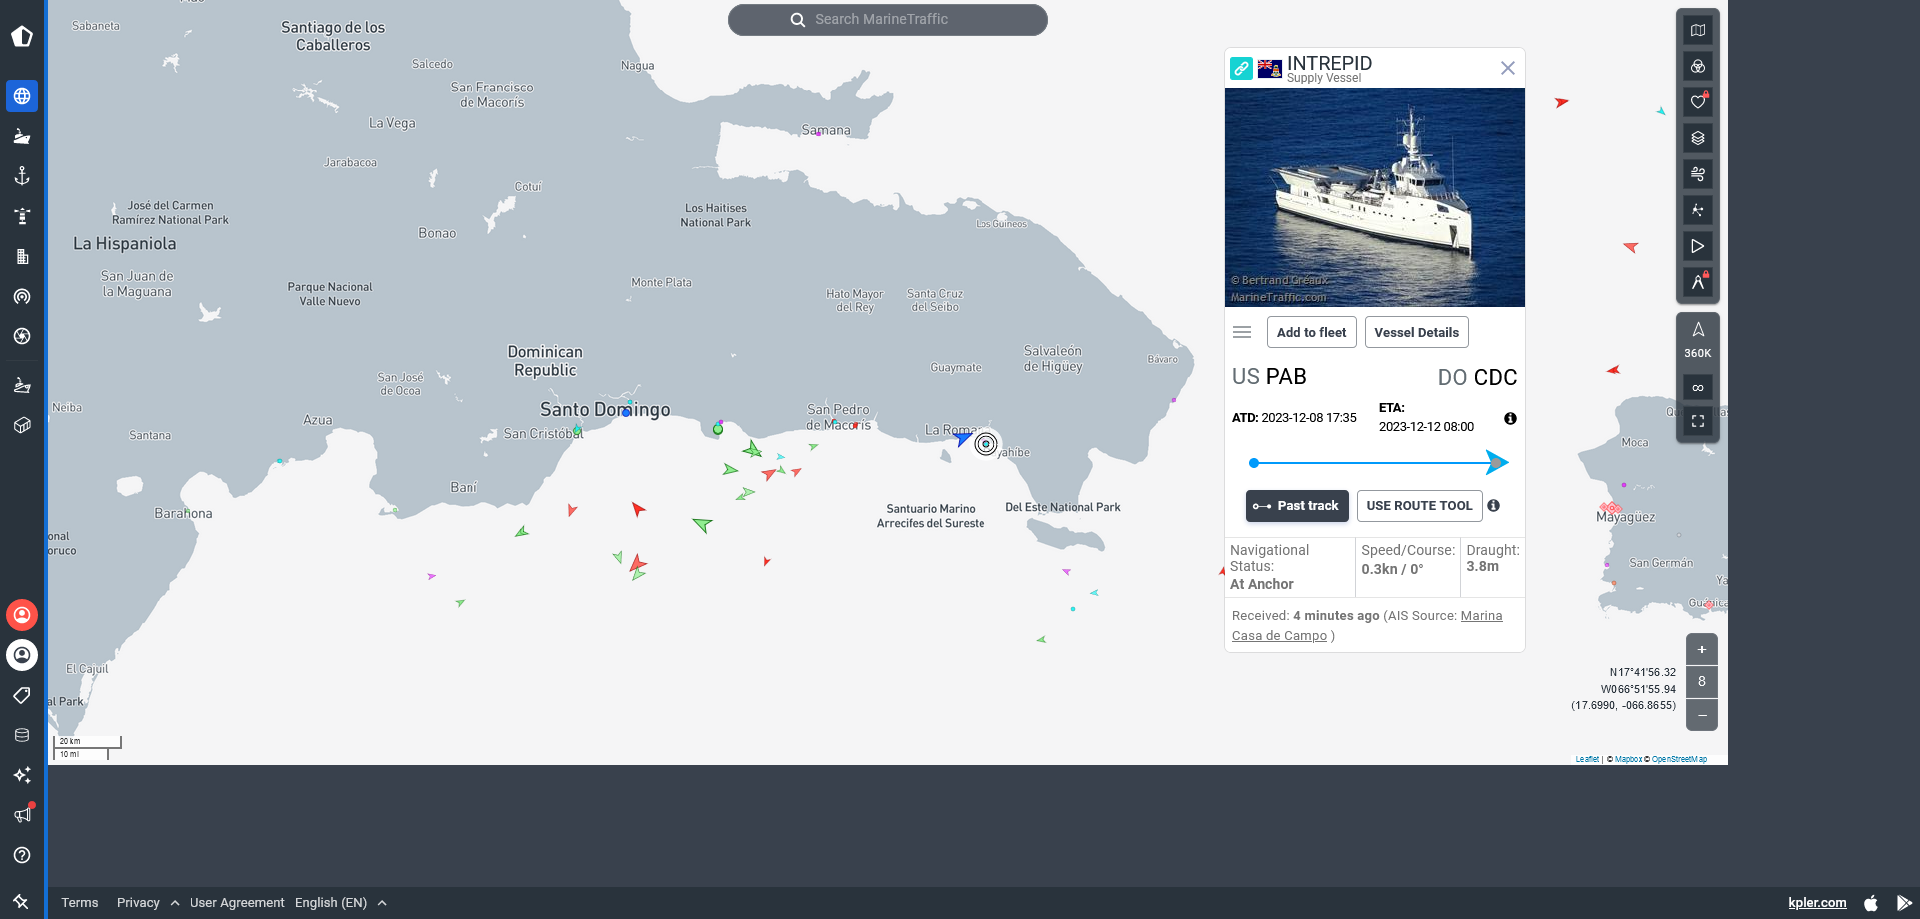Open the voyage planner ship-on-waves icon
Image resolution: width=1920 pixels, height=919 pixels.
[22, 385]
